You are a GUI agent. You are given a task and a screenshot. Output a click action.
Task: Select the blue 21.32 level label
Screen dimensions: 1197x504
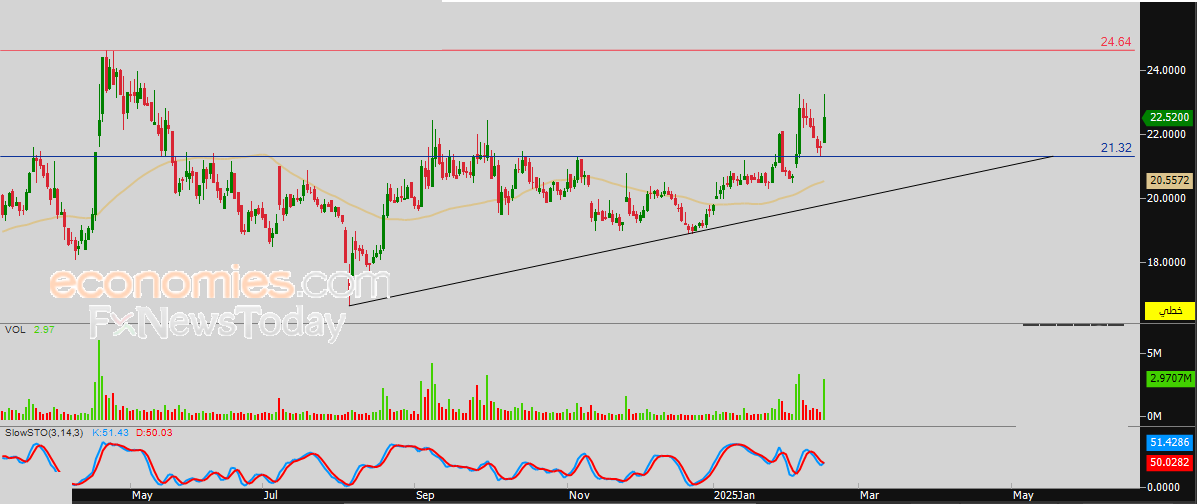pos(1115,147)
